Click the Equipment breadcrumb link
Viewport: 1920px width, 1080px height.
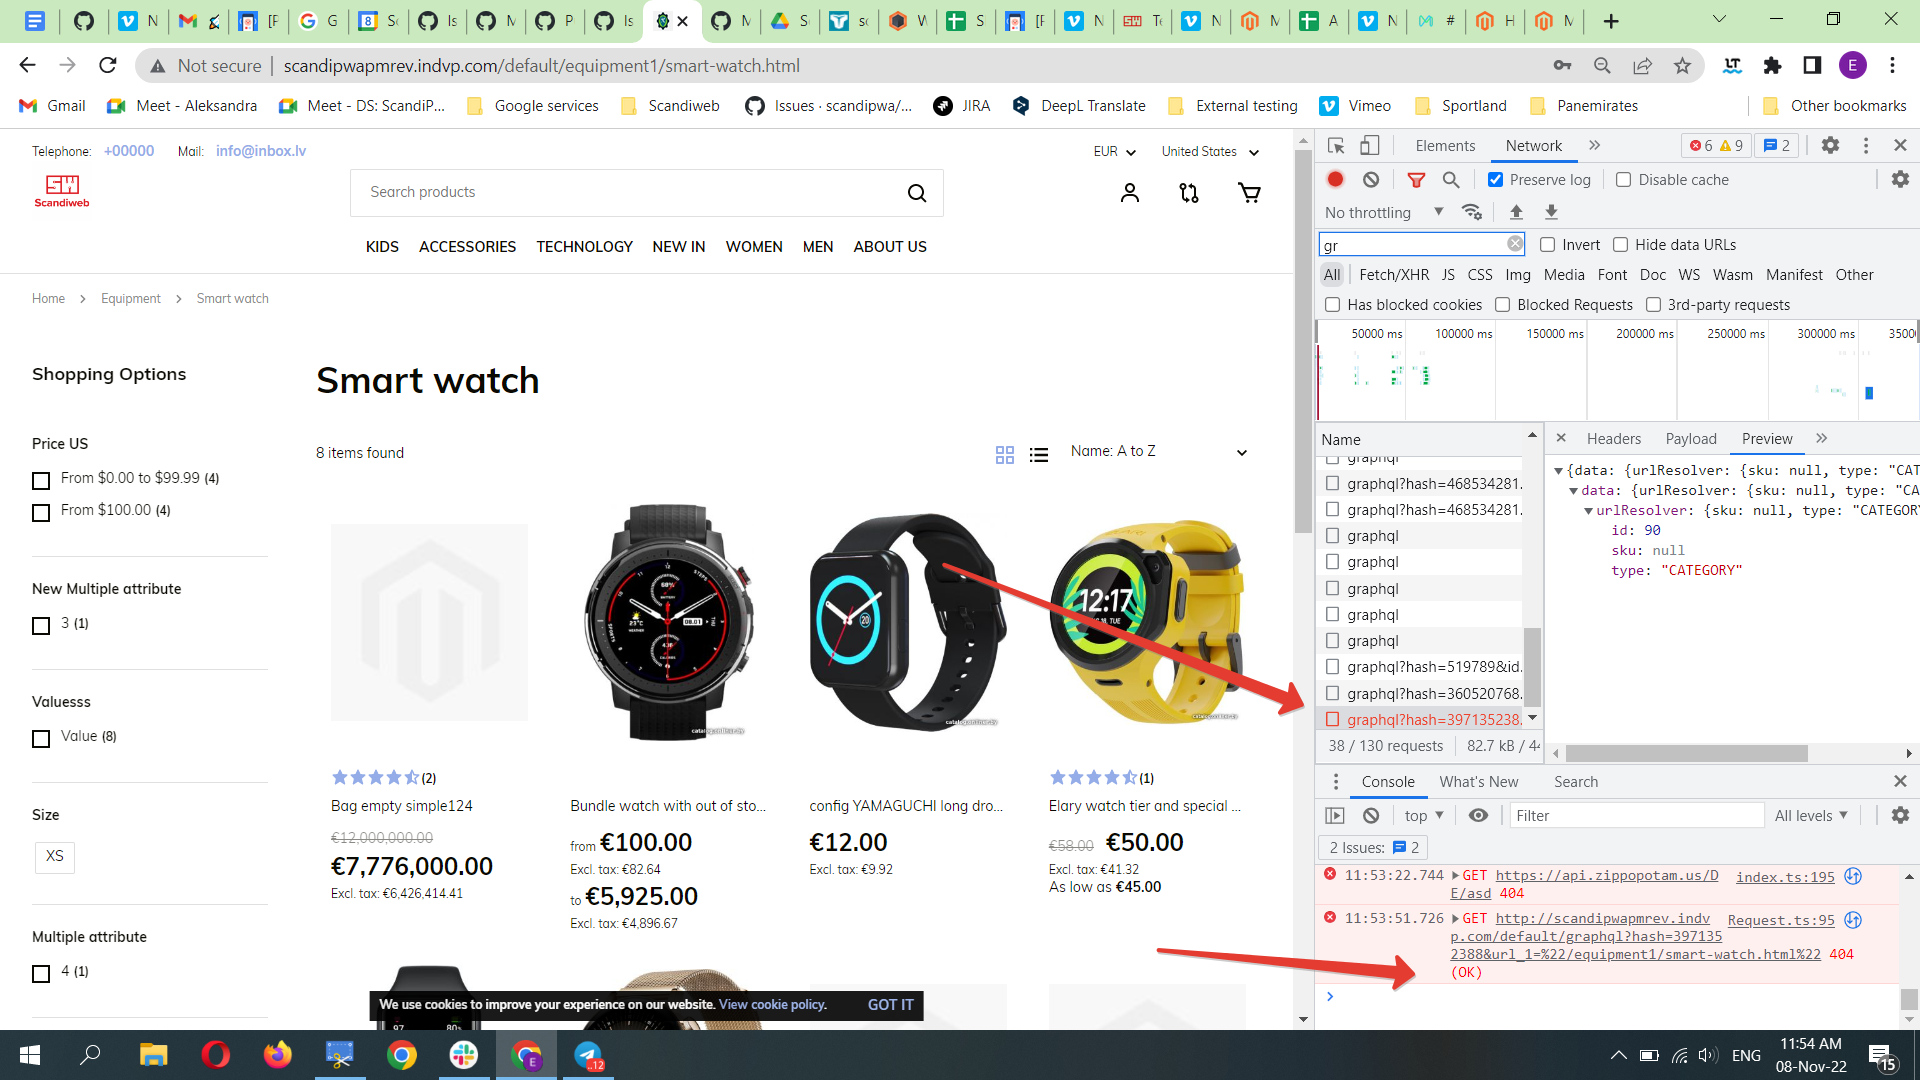pos(130,299)
